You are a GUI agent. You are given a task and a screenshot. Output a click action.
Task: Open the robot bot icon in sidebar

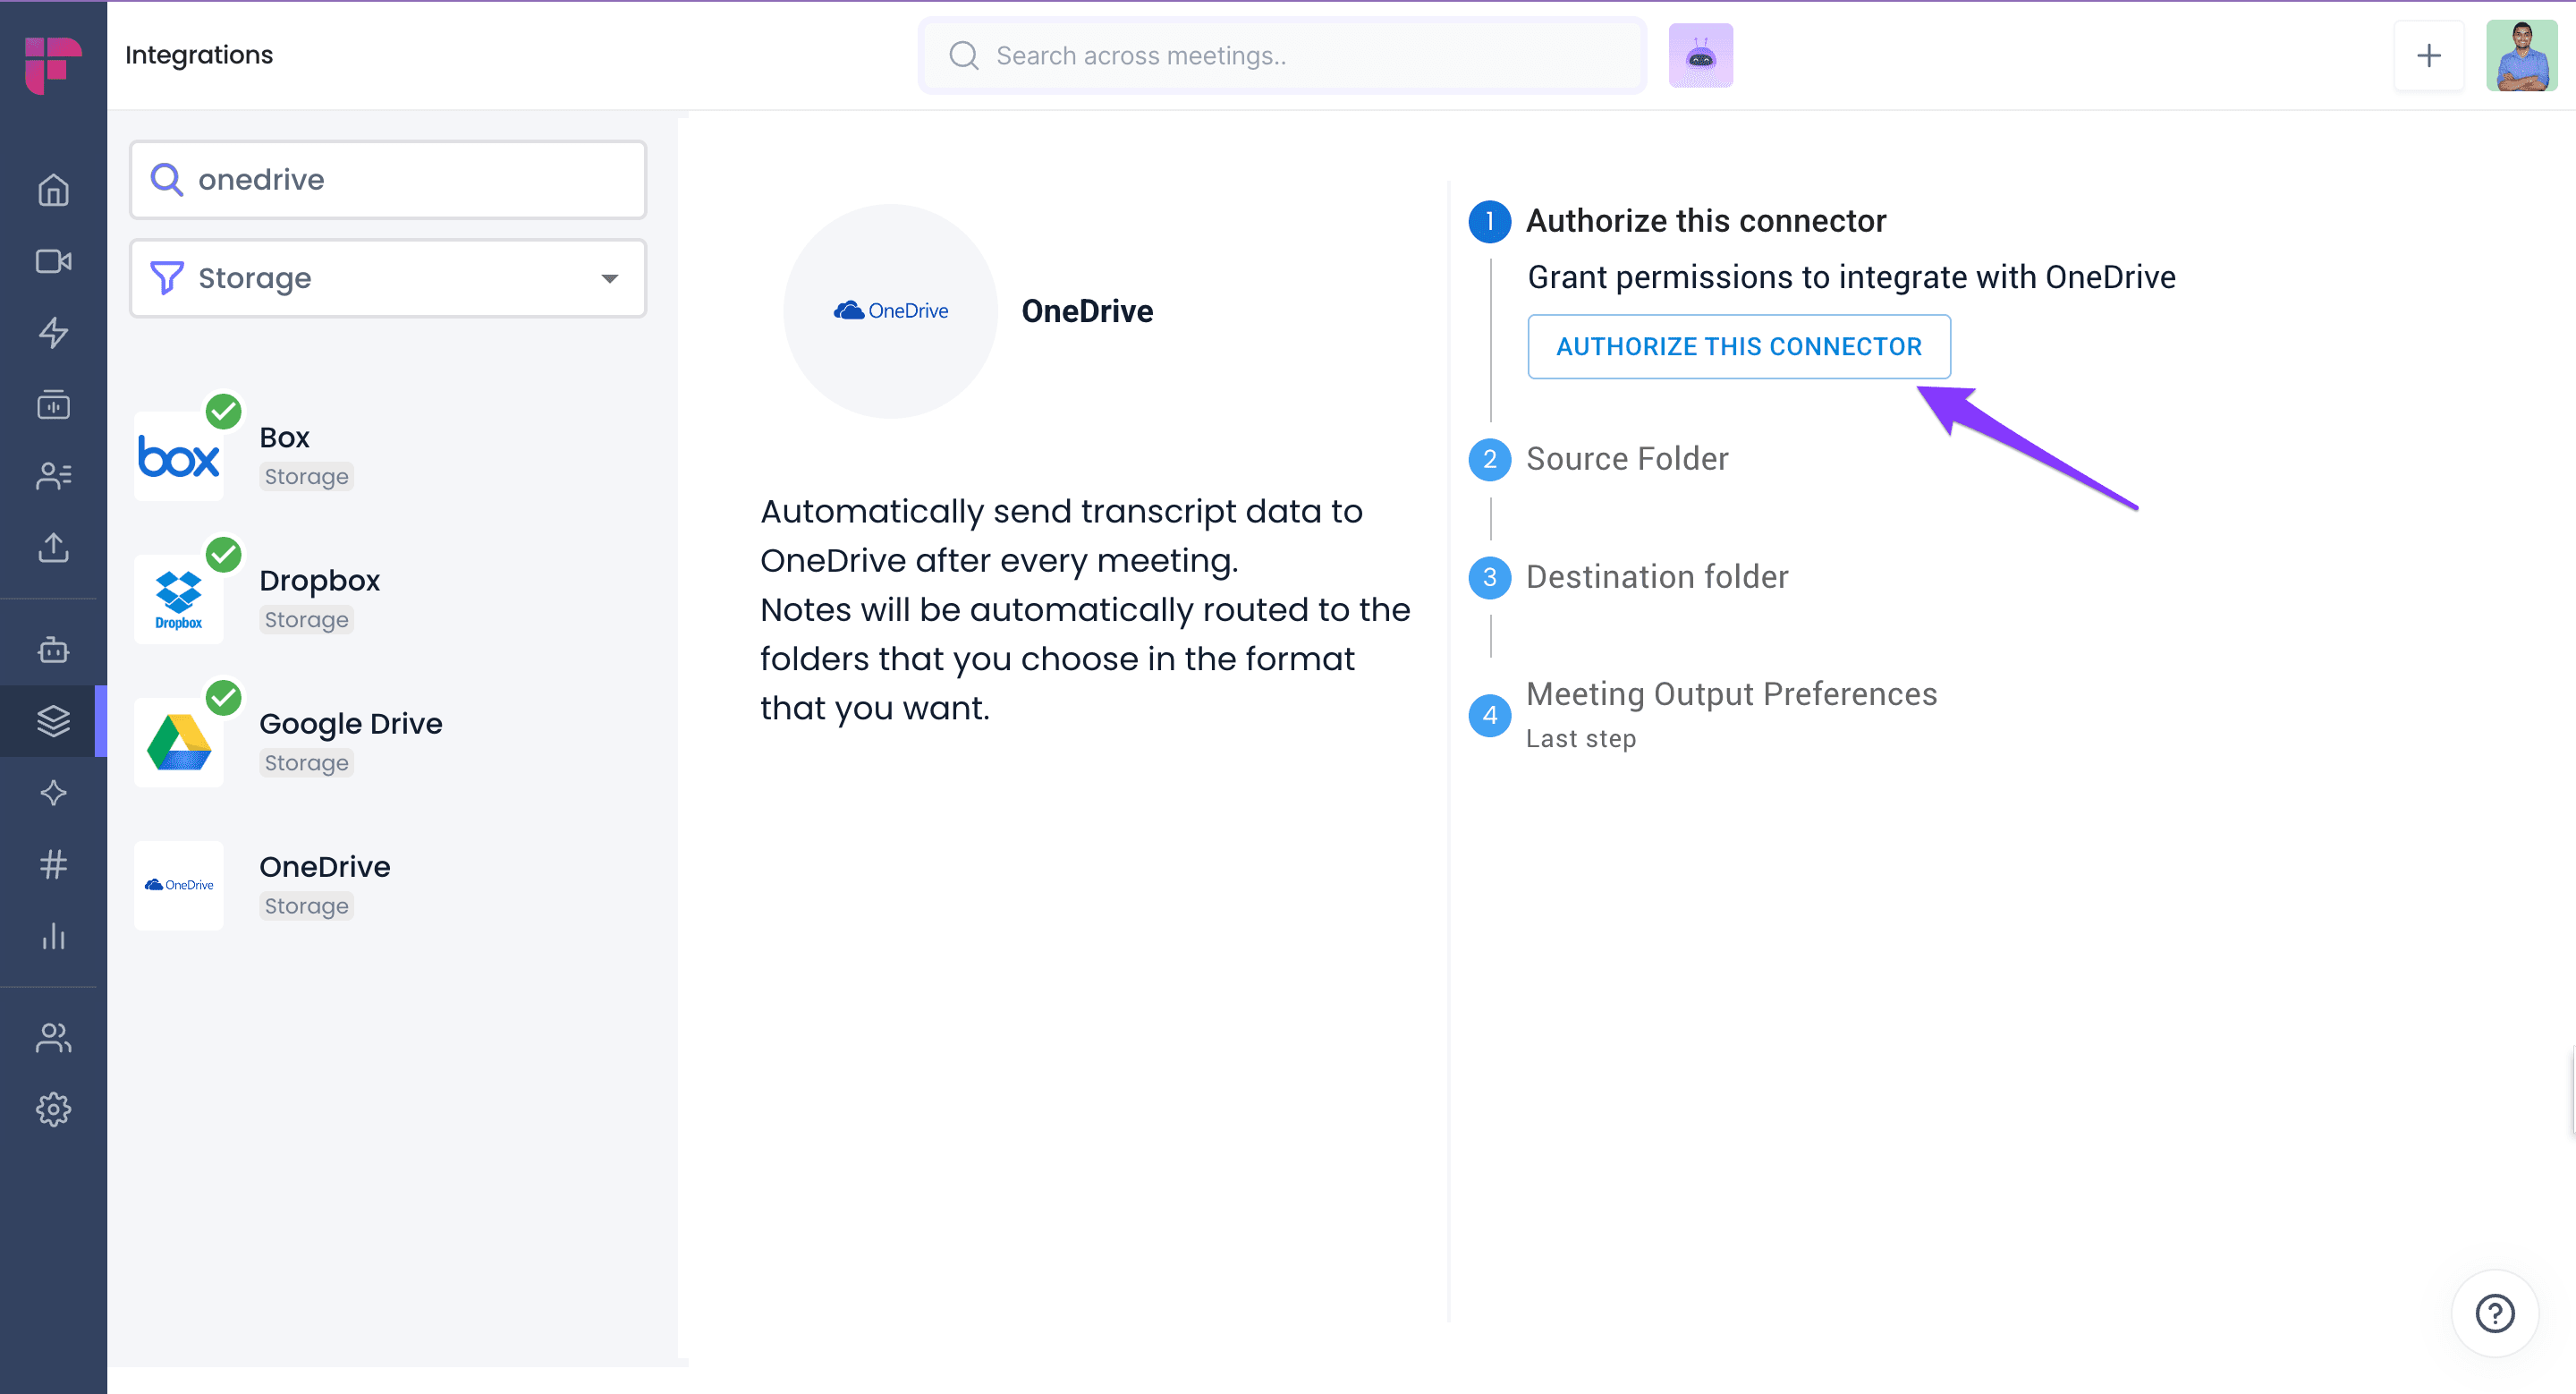[x=53, y=649]
